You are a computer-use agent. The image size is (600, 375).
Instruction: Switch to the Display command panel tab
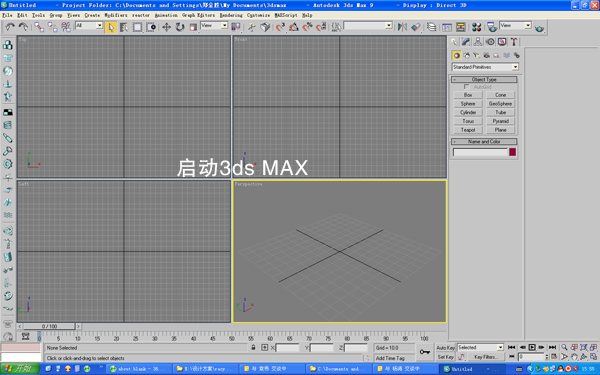pos(502,42)
